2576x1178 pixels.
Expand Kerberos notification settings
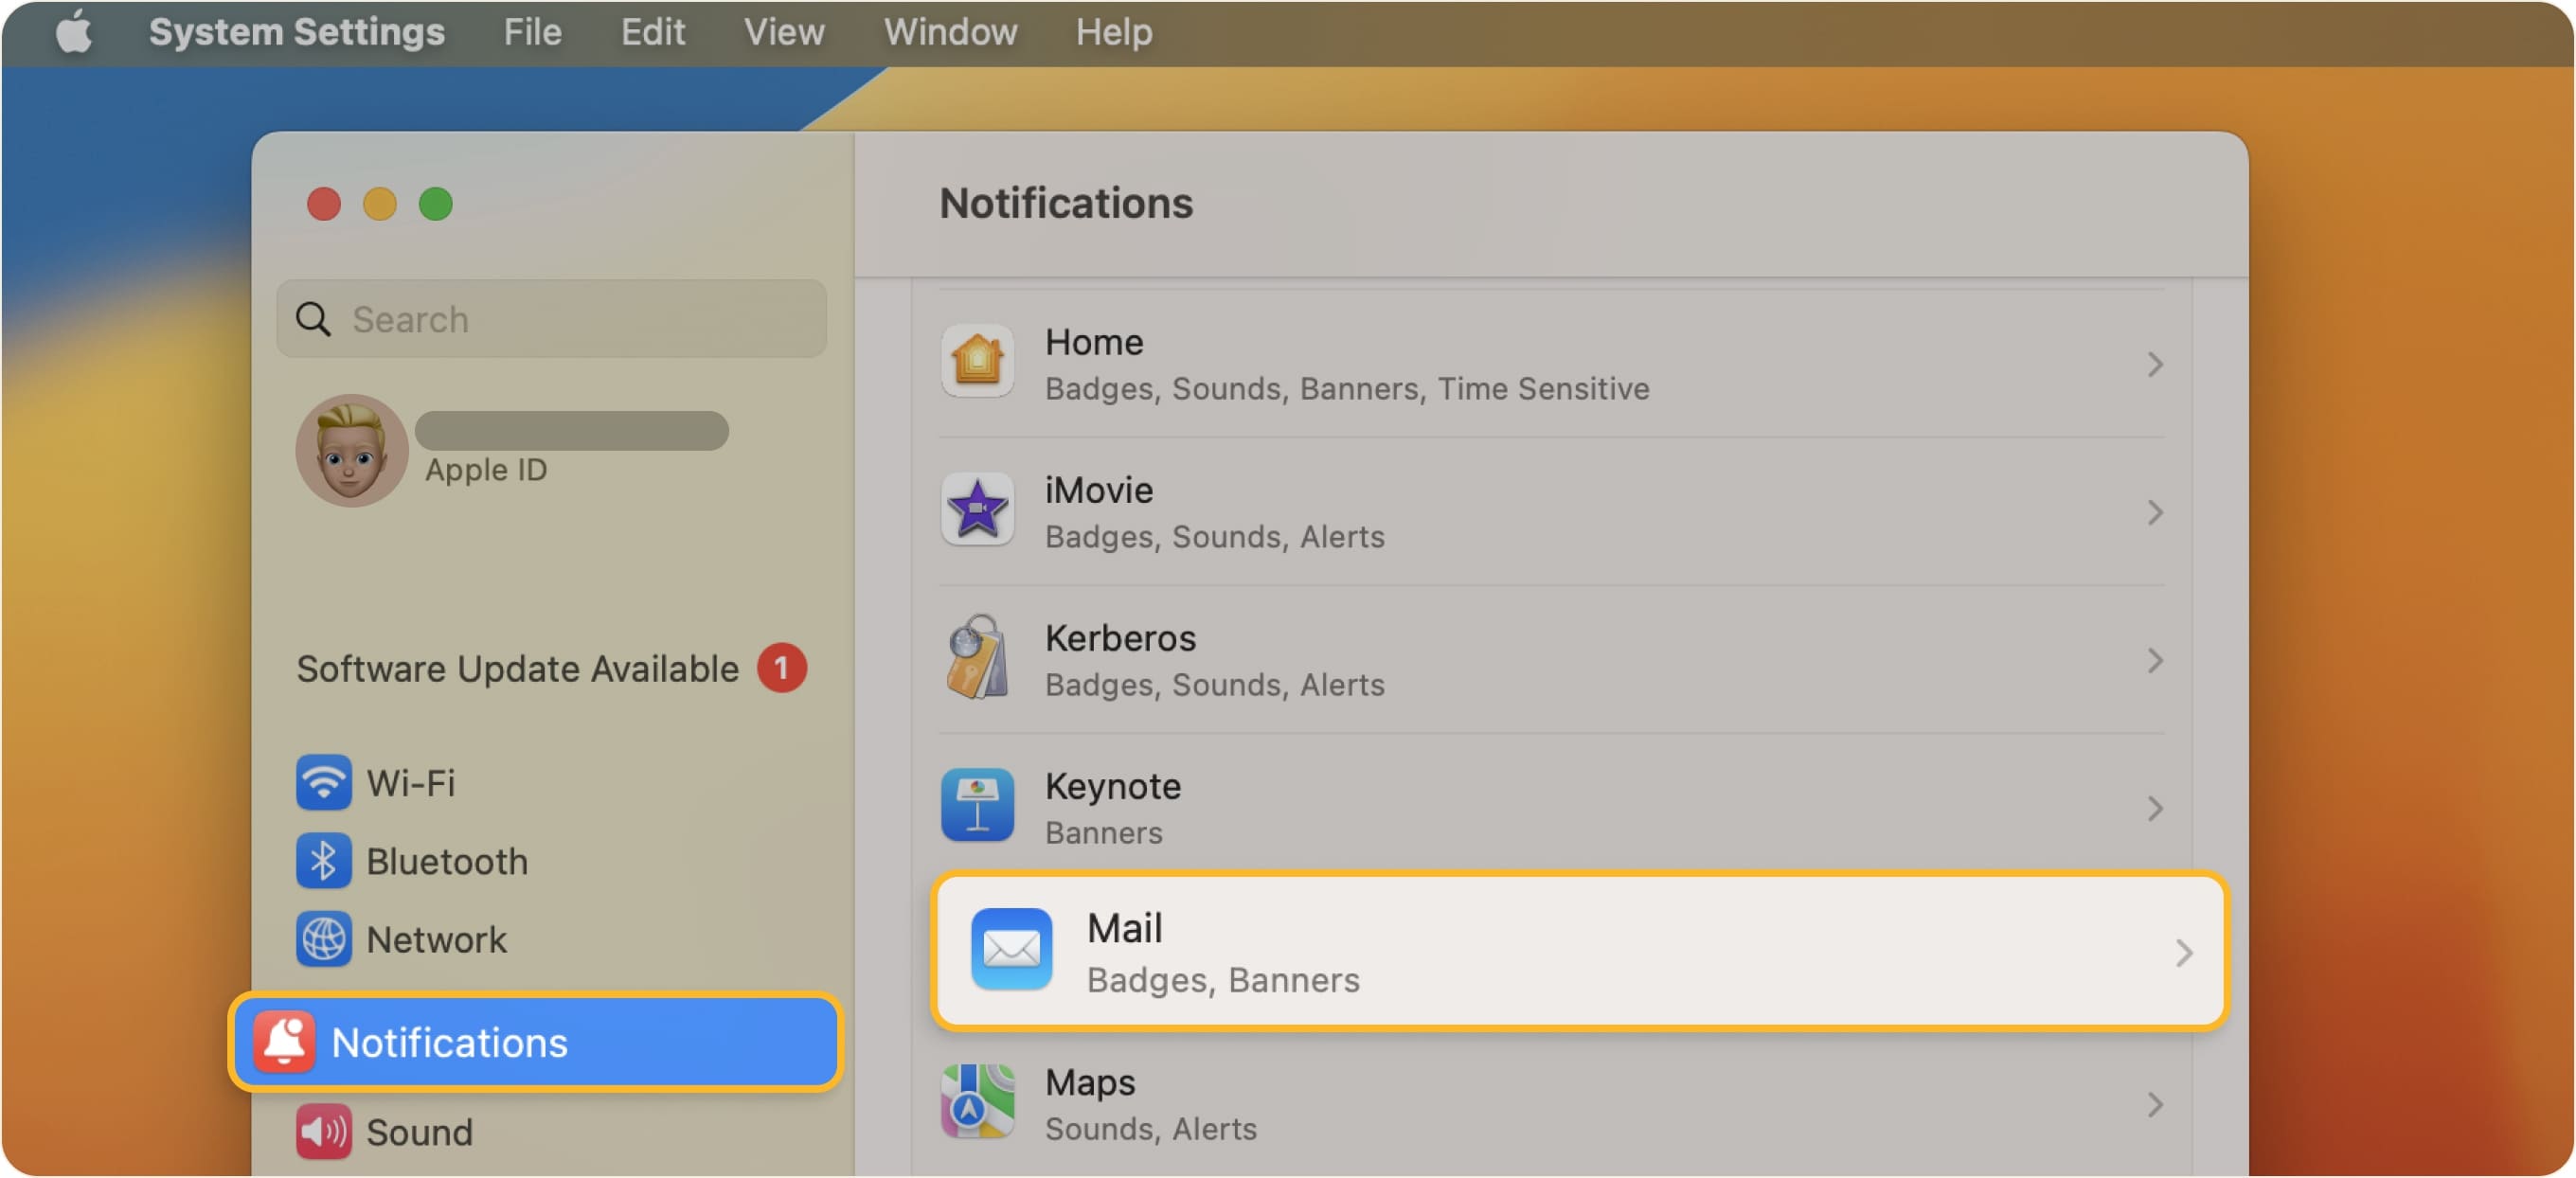(x=2154, y=660)
